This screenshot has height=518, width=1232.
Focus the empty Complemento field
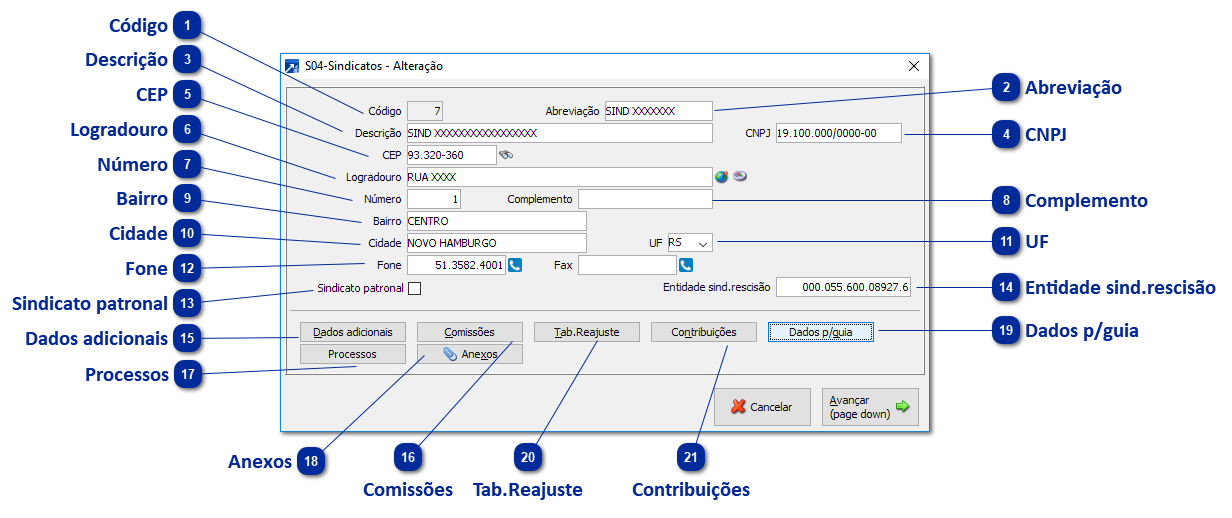click(x=645, y=199)
